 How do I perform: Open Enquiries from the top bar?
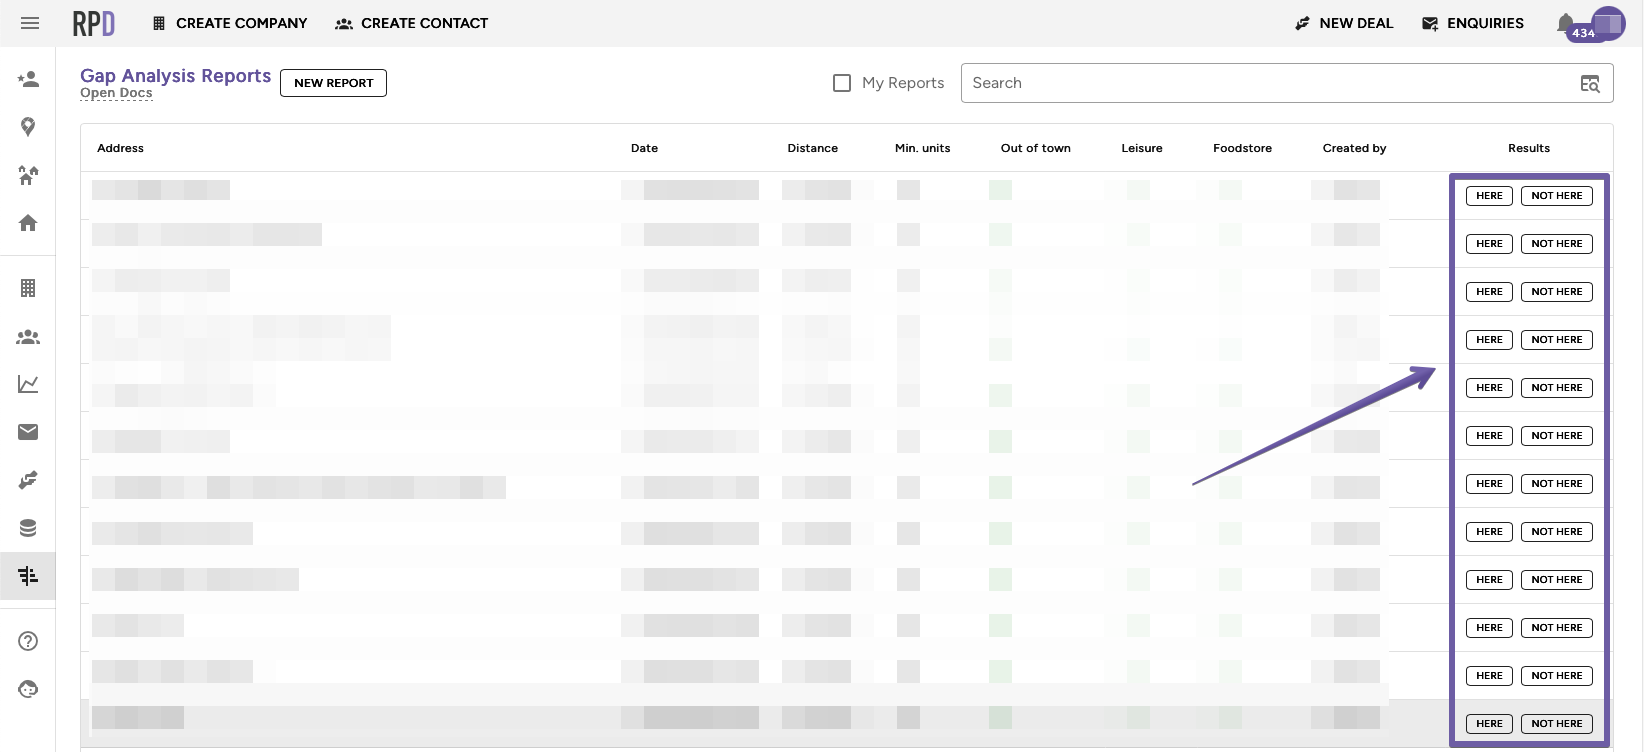tap(1473, 23)
